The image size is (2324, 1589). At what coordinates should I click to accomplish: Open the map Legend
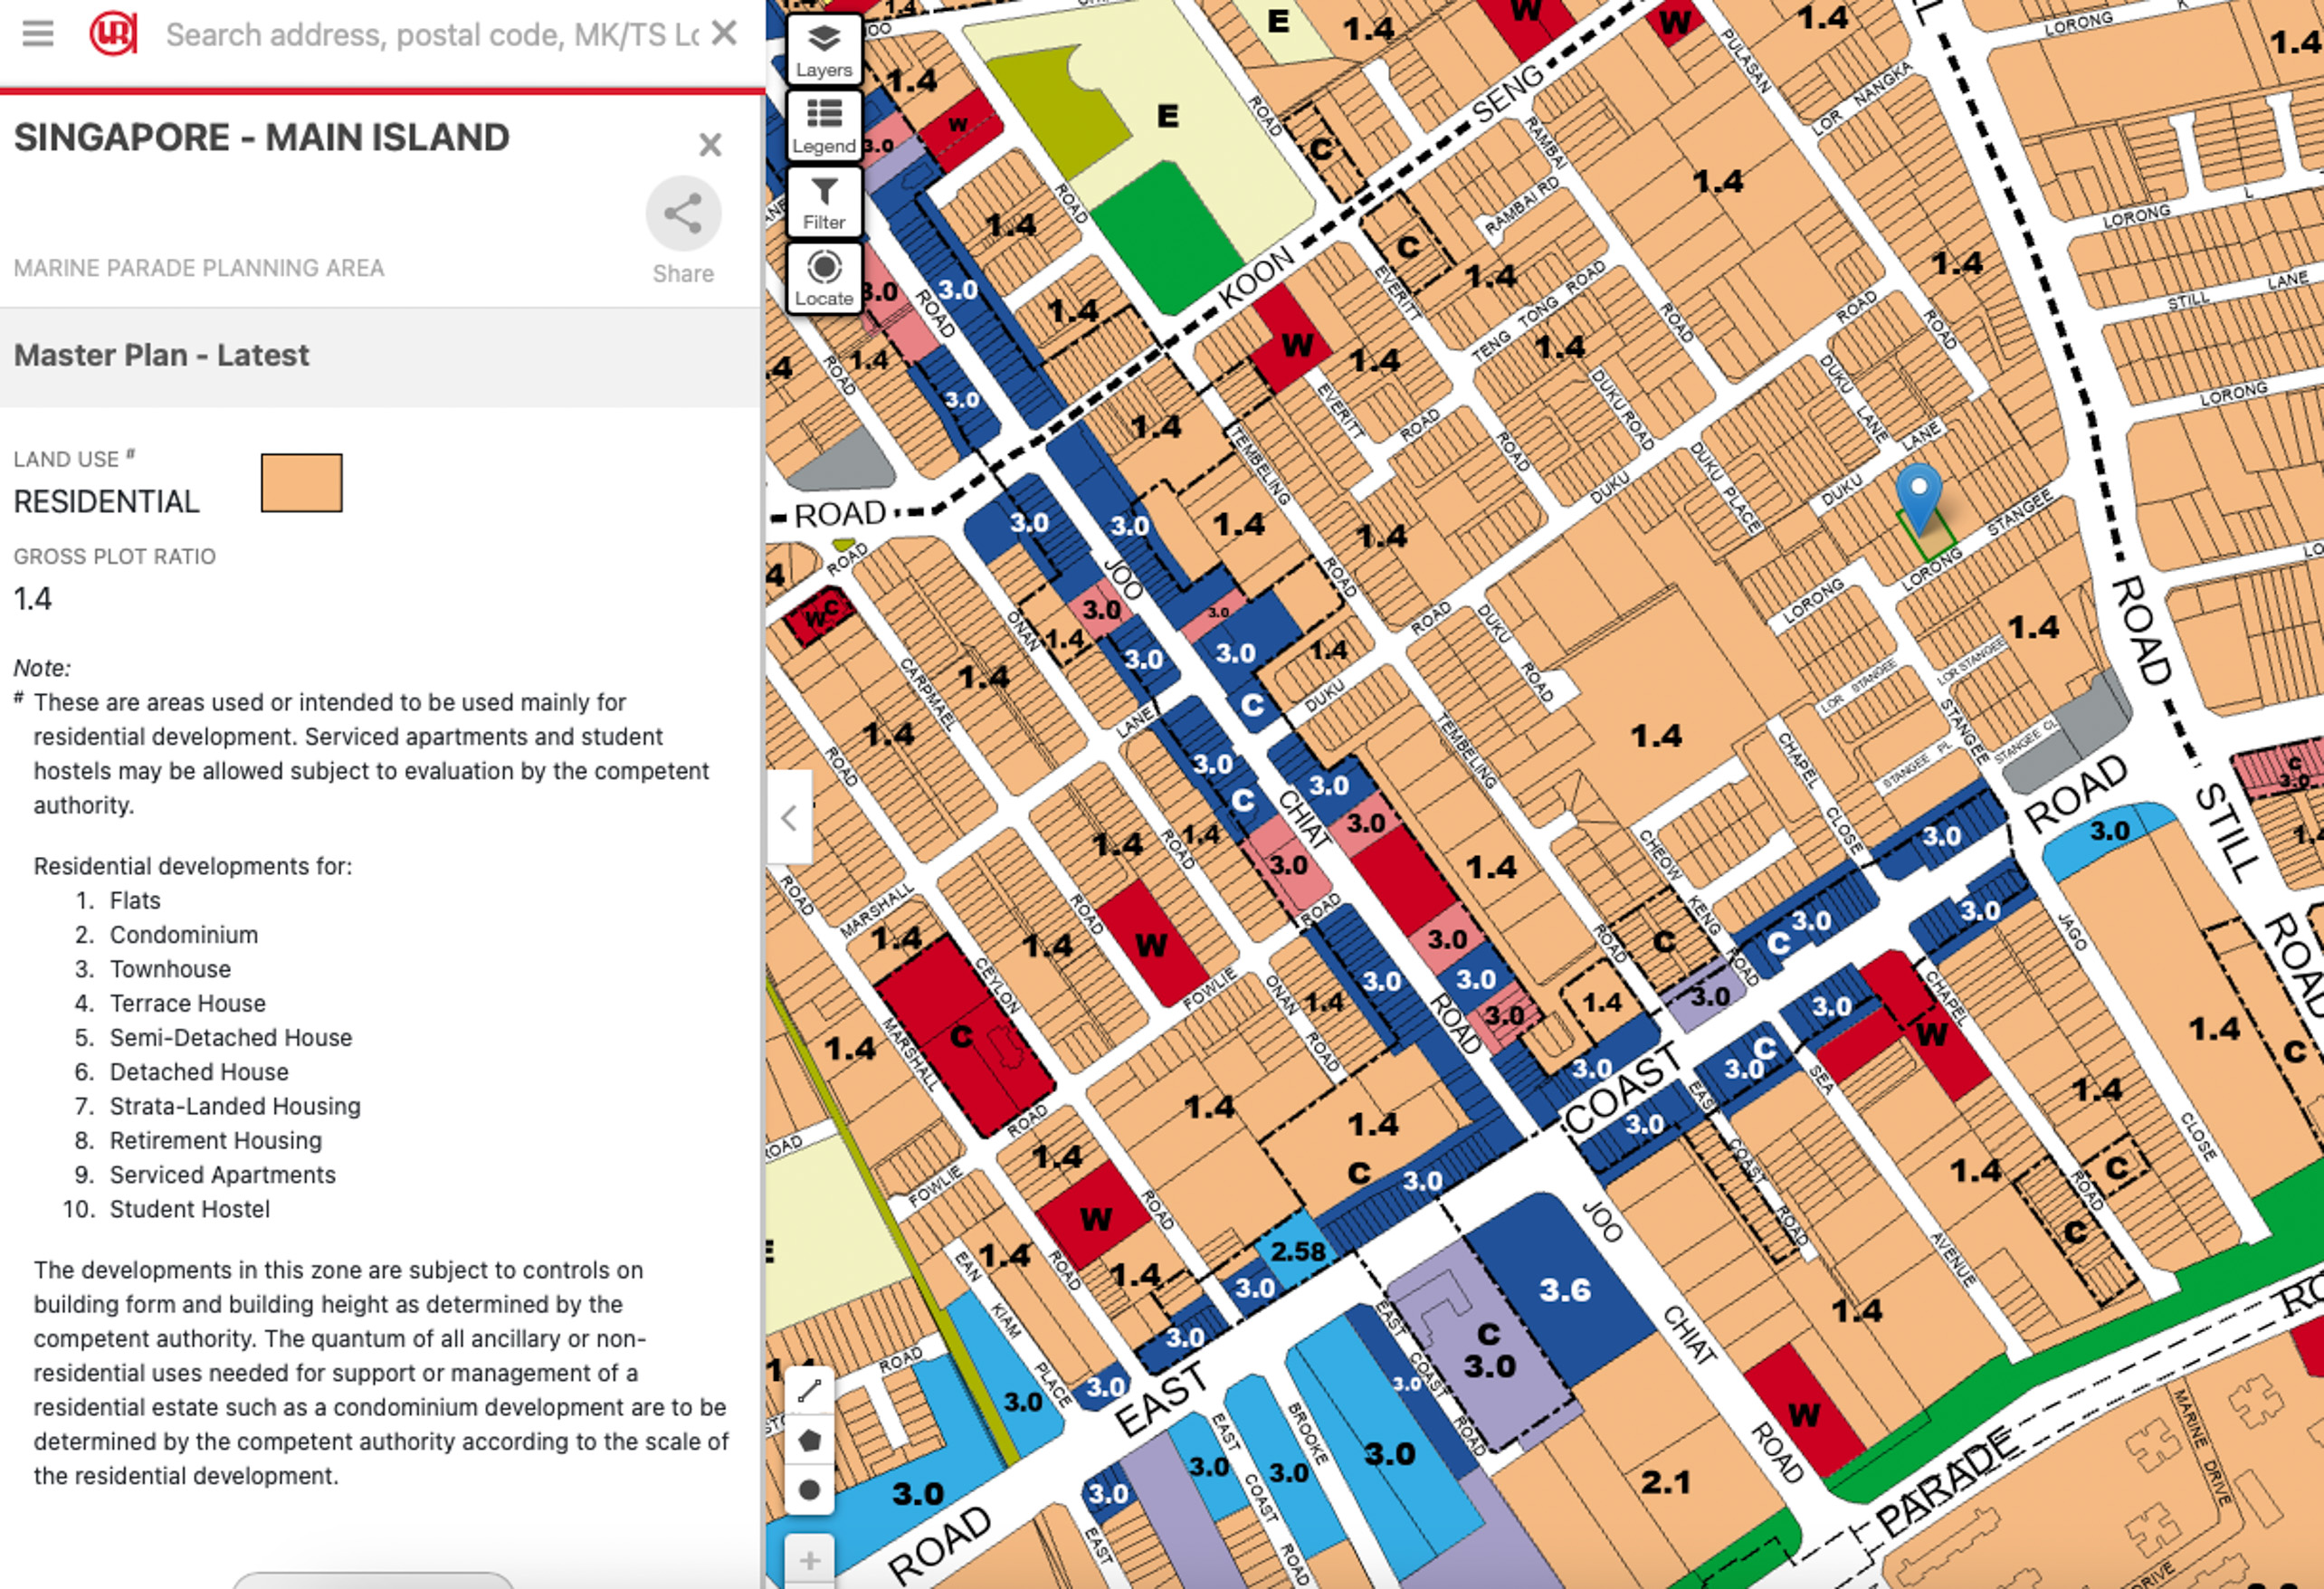tap(824, 124)
